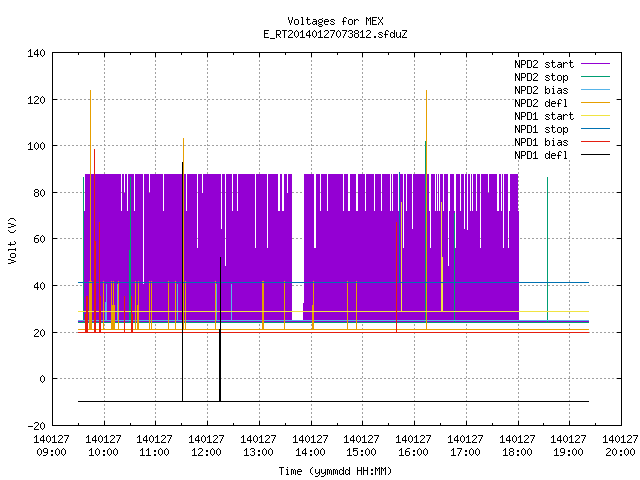Click the 'NPD1 bias' legend label
Image resolution: width=640 pixels, height=480 pixels.
click(x=541, y=142)
